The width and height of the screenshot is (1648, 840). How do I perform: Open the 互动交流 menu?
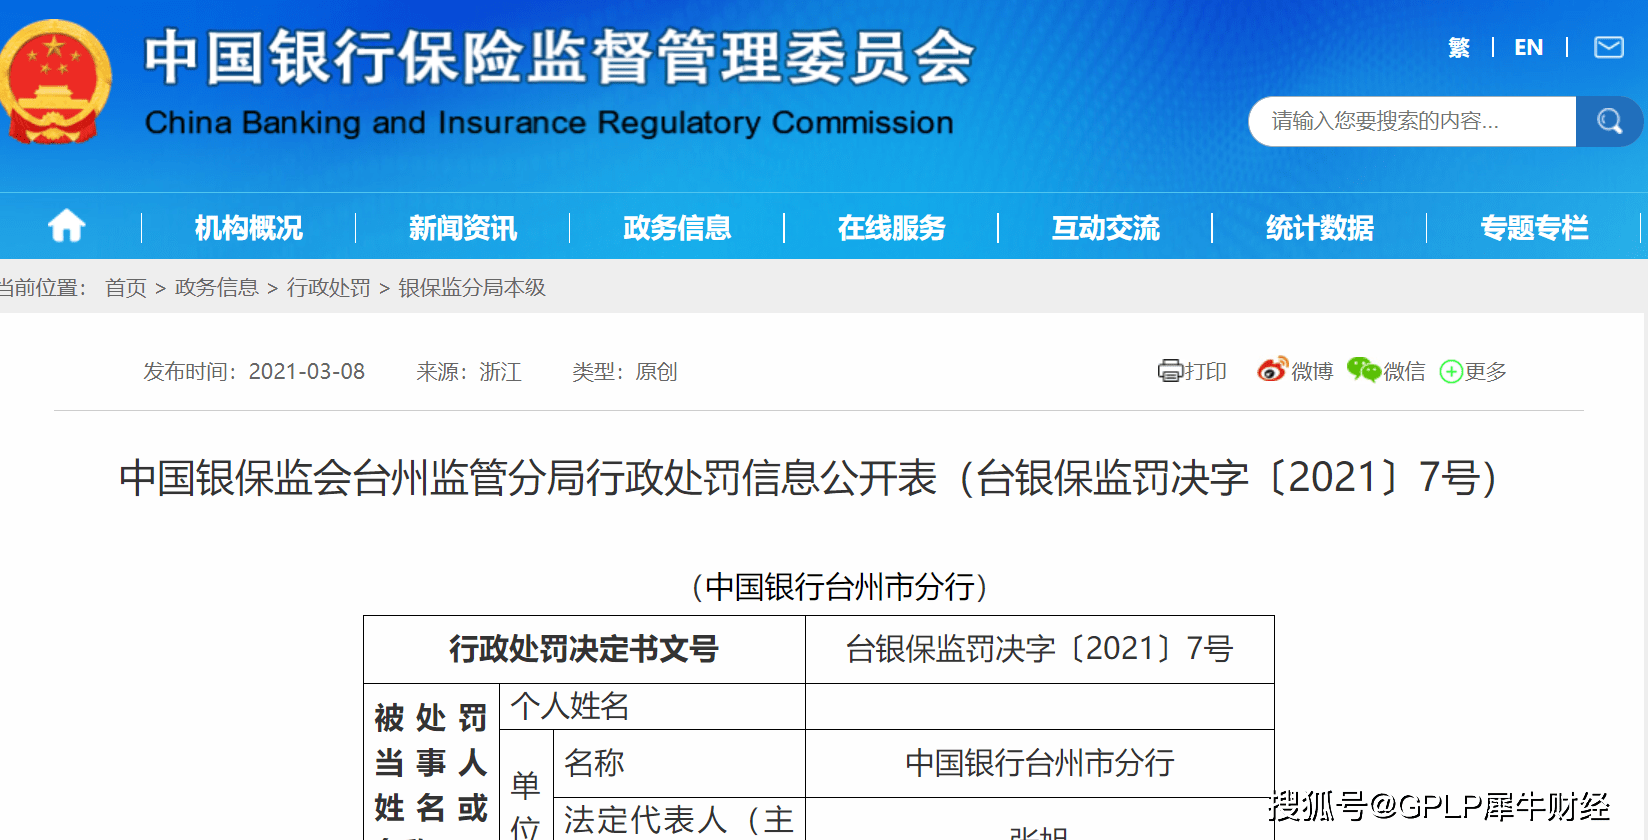1105,228
